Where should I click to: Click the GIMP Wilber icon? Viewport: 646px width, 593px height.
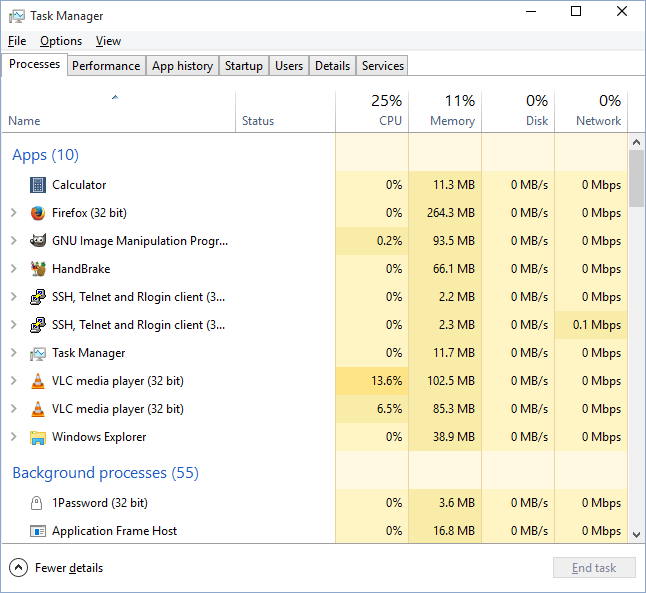pos(38,241)
